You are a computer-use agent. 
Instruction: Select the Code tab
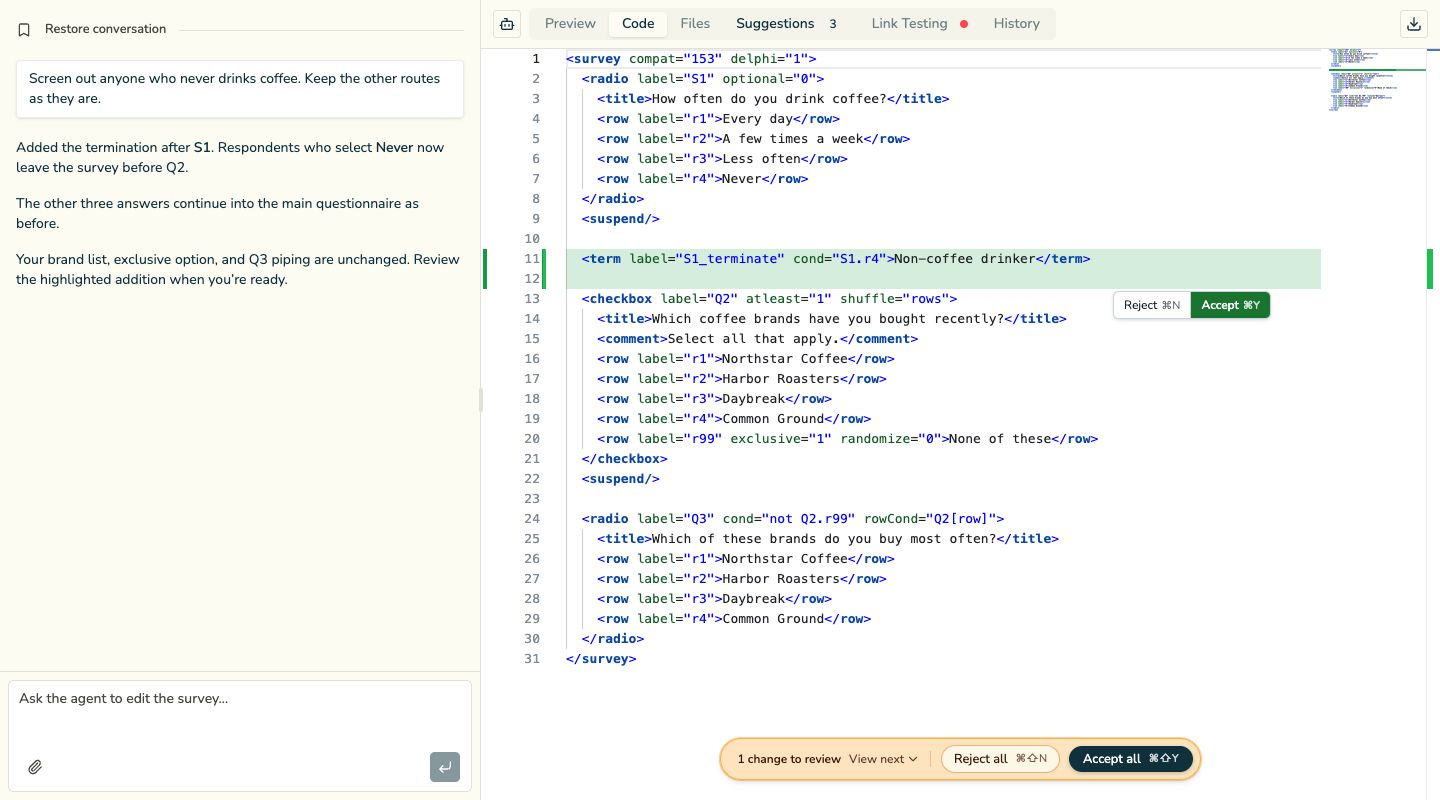(x=638, y=24)
